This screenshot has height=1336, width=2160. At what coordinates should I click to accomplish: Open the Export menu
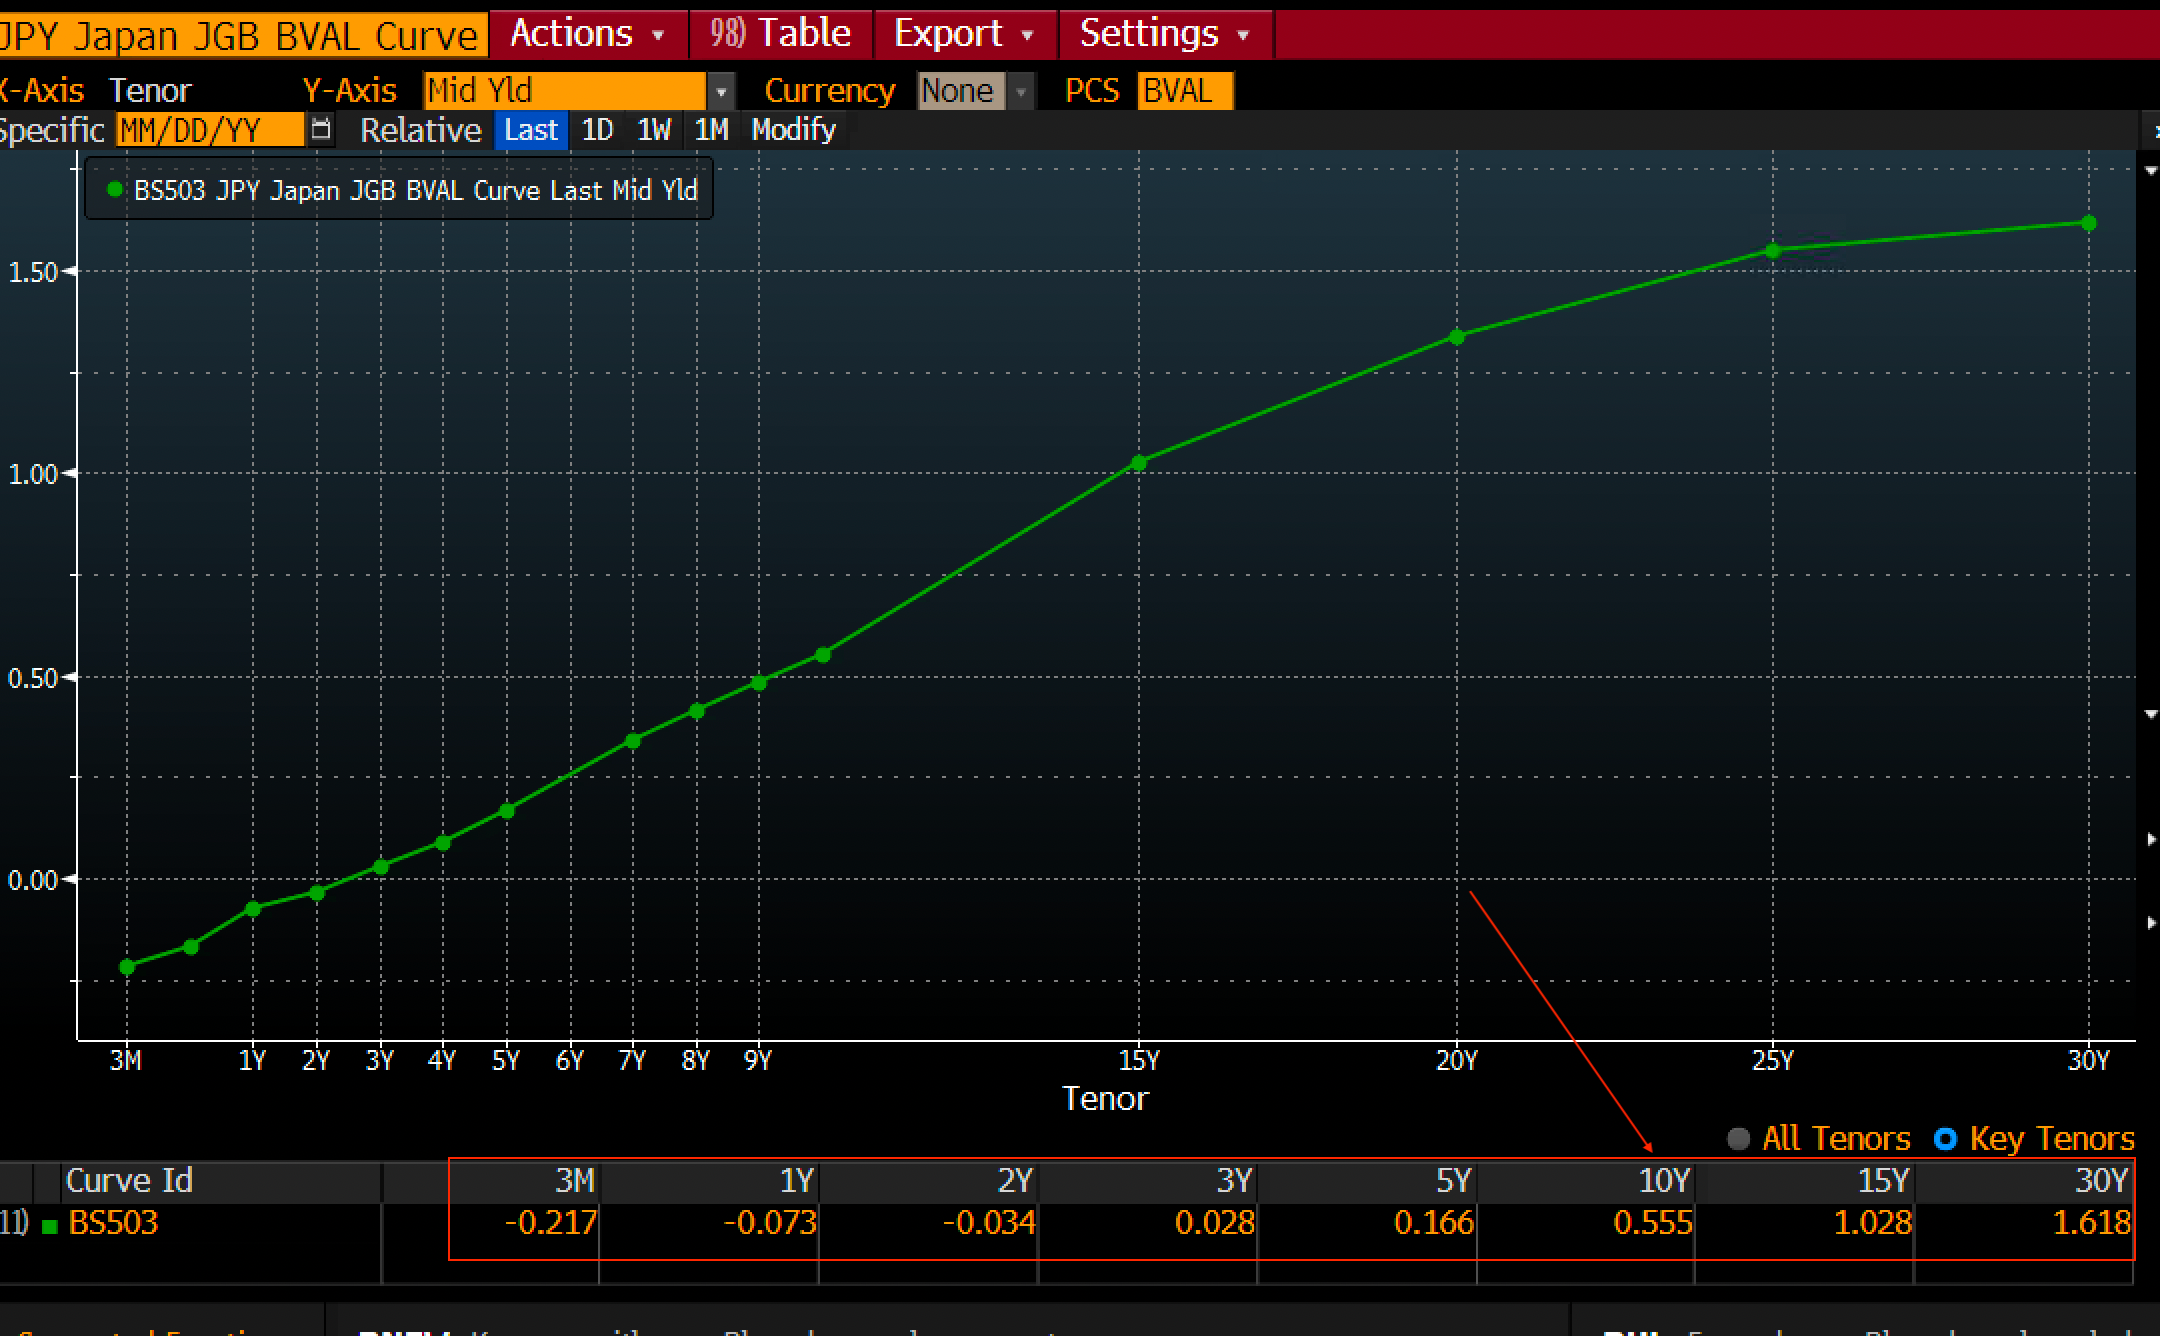tap(963, 34)
